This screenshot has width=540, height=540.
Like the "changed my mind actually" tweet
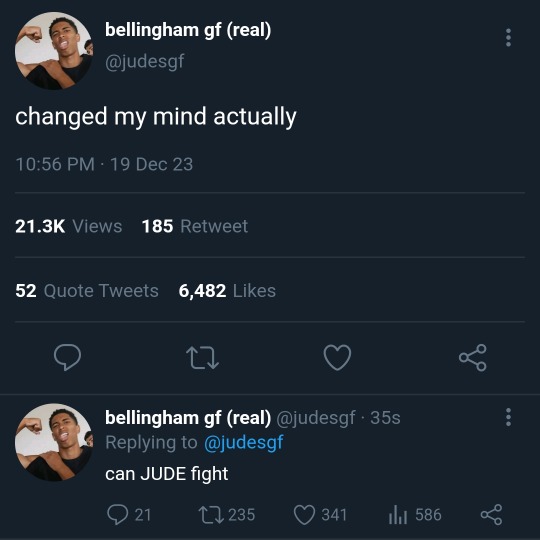click(x=337, y=357)
